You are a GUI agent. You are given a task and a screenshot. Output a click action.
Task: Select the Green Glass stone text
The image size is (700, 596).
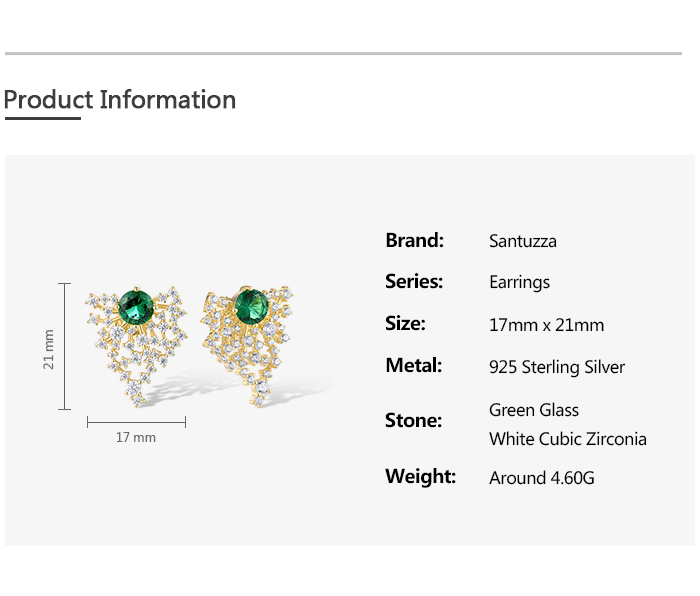pyautogui.click(x=534, y=410)
